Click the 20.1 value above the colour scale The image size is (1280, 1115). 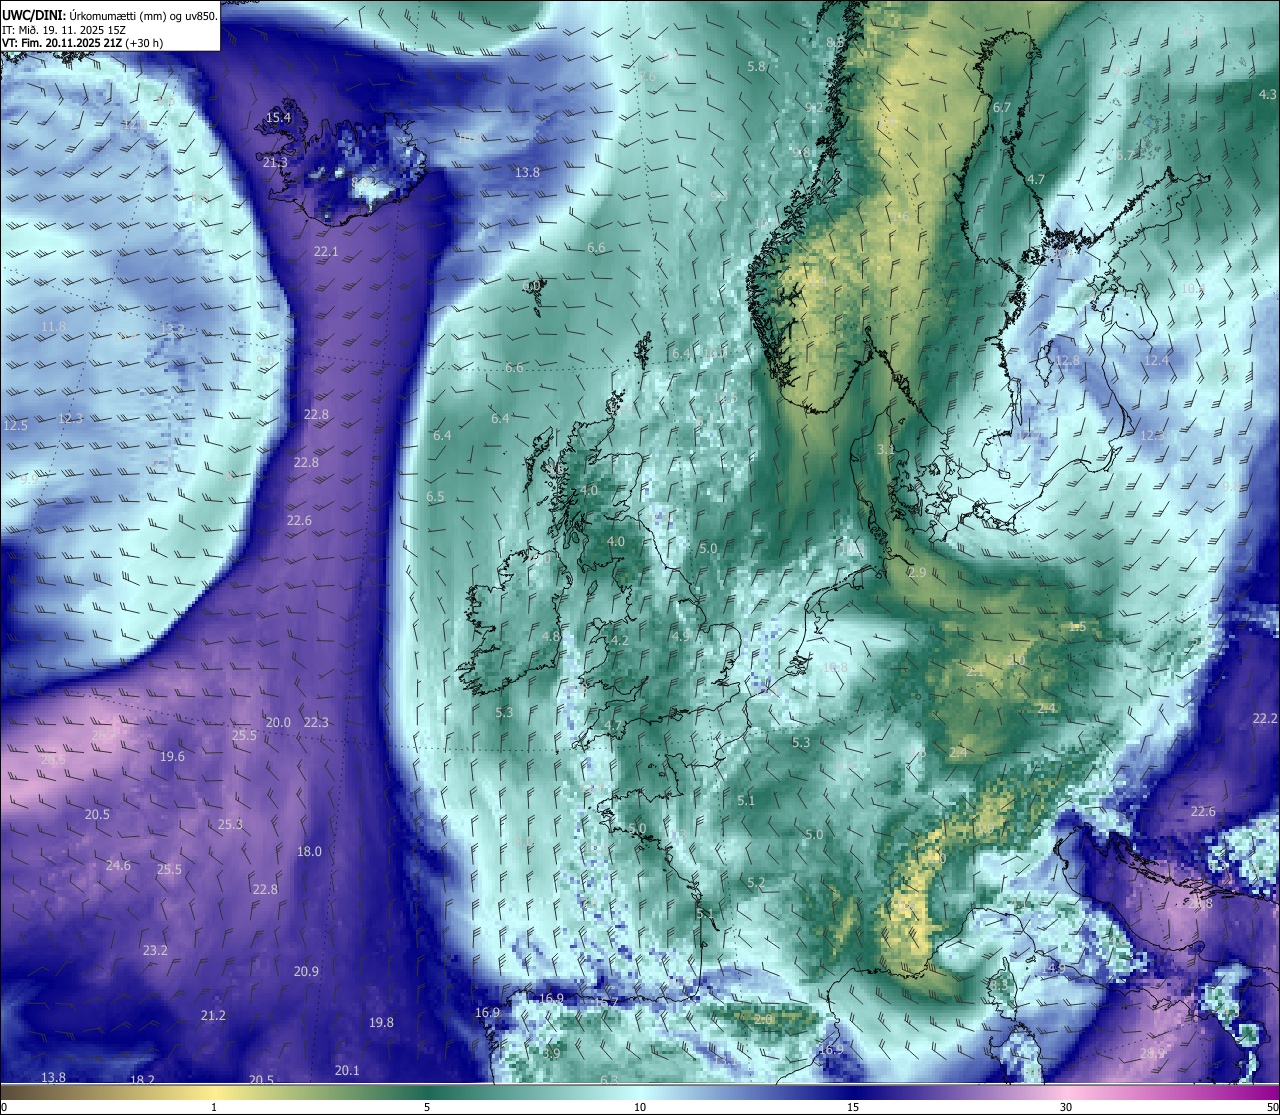tap(347, 1071)
